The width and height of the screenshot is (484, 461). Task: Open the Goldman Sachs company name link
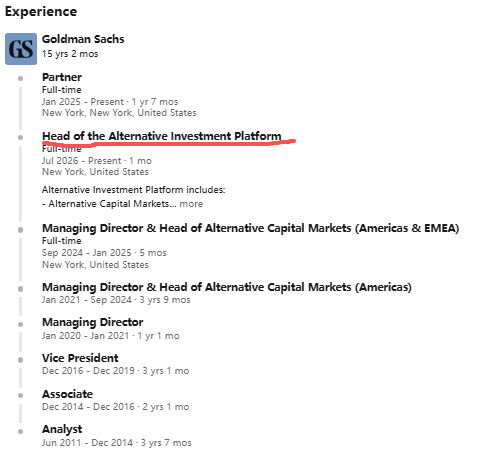83,39
